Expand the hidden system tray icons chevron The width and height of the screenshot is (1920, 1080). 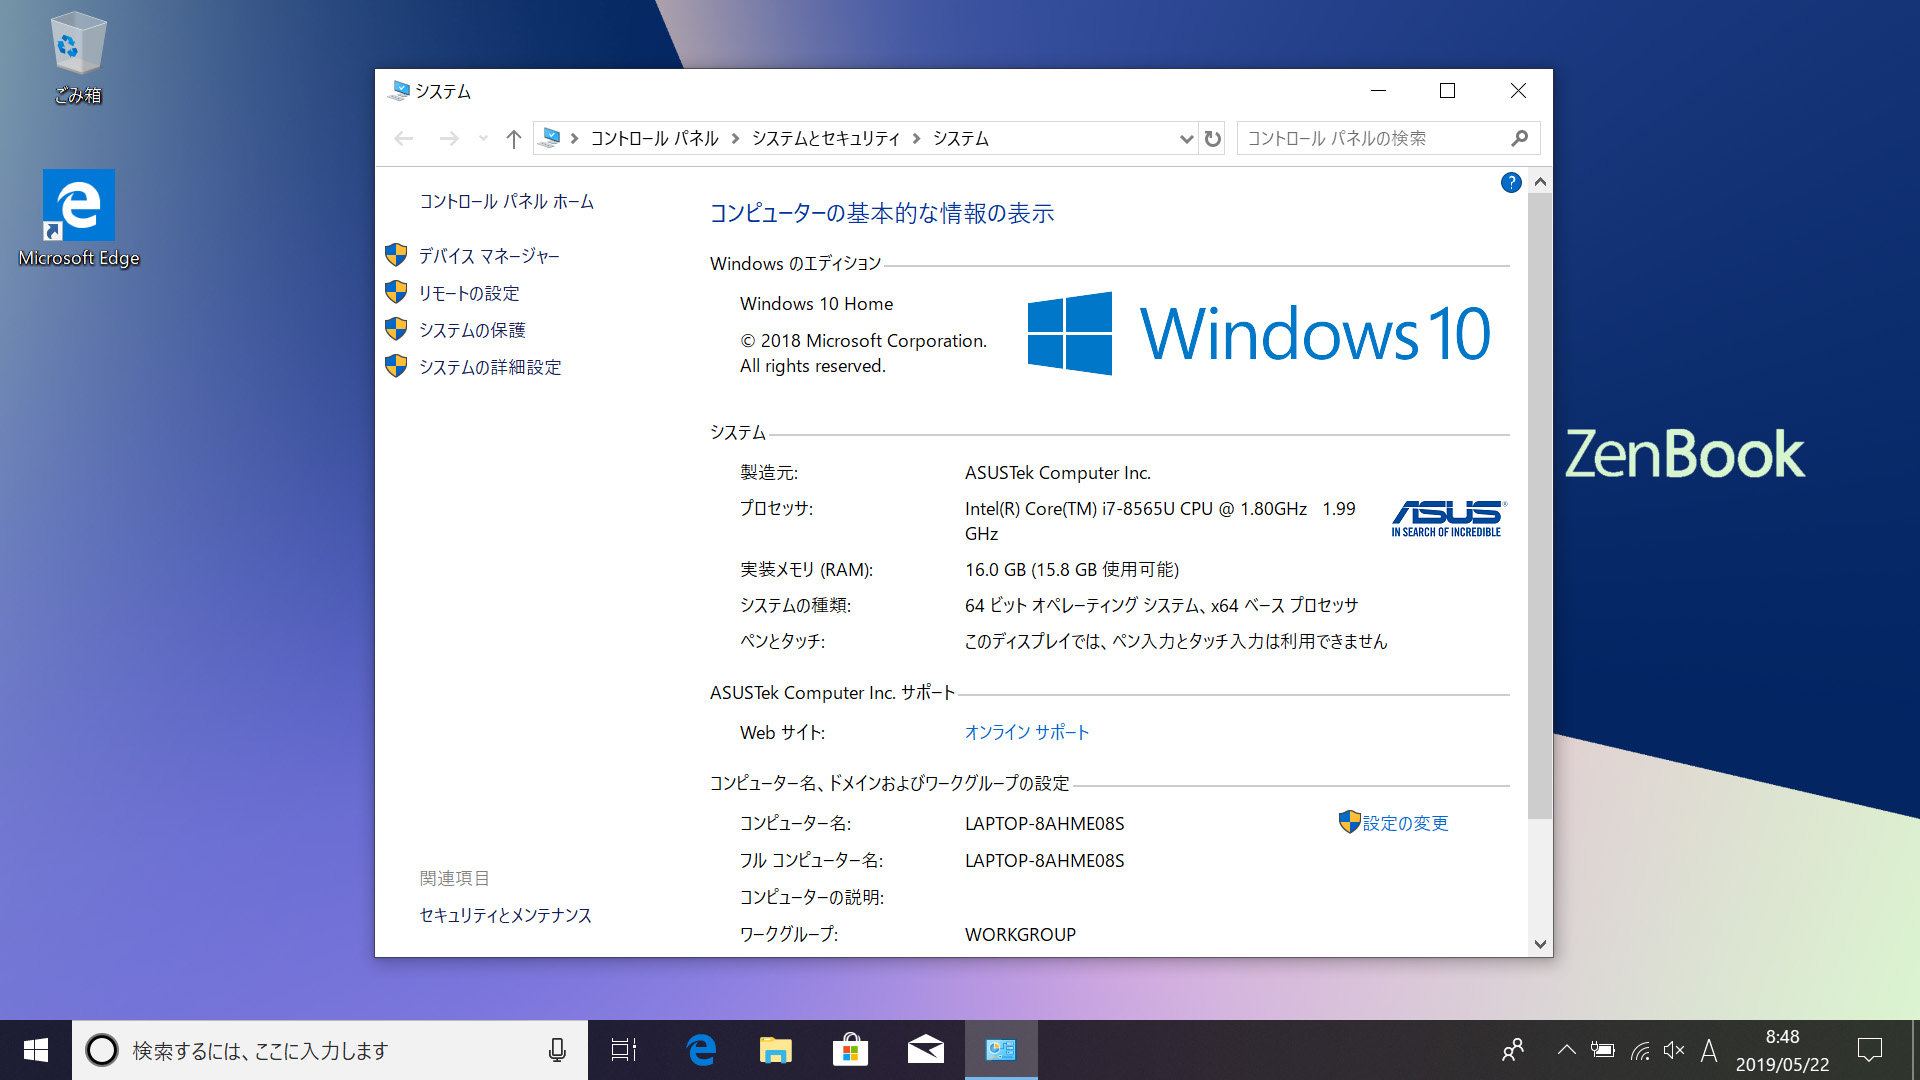point(1566,1050)
